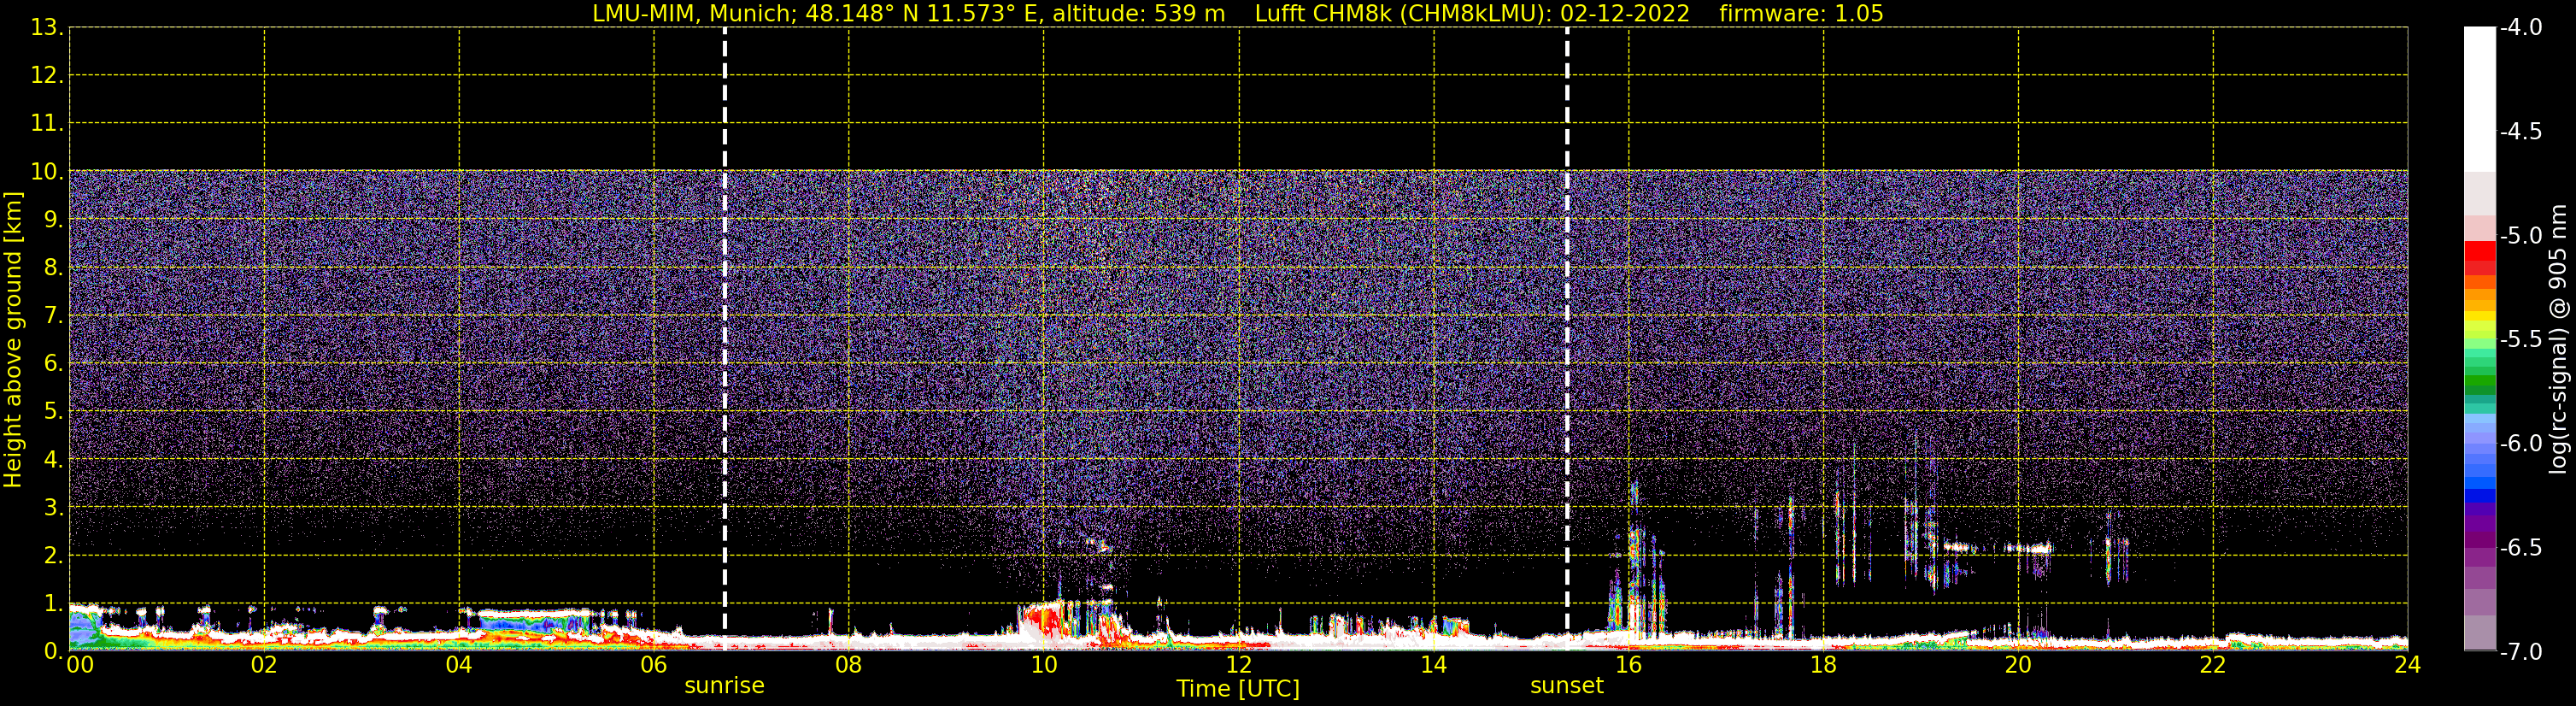The image size is (2576, 706).
Task: Select the "sunset" label below the time axis
Action: (1567, 686)
